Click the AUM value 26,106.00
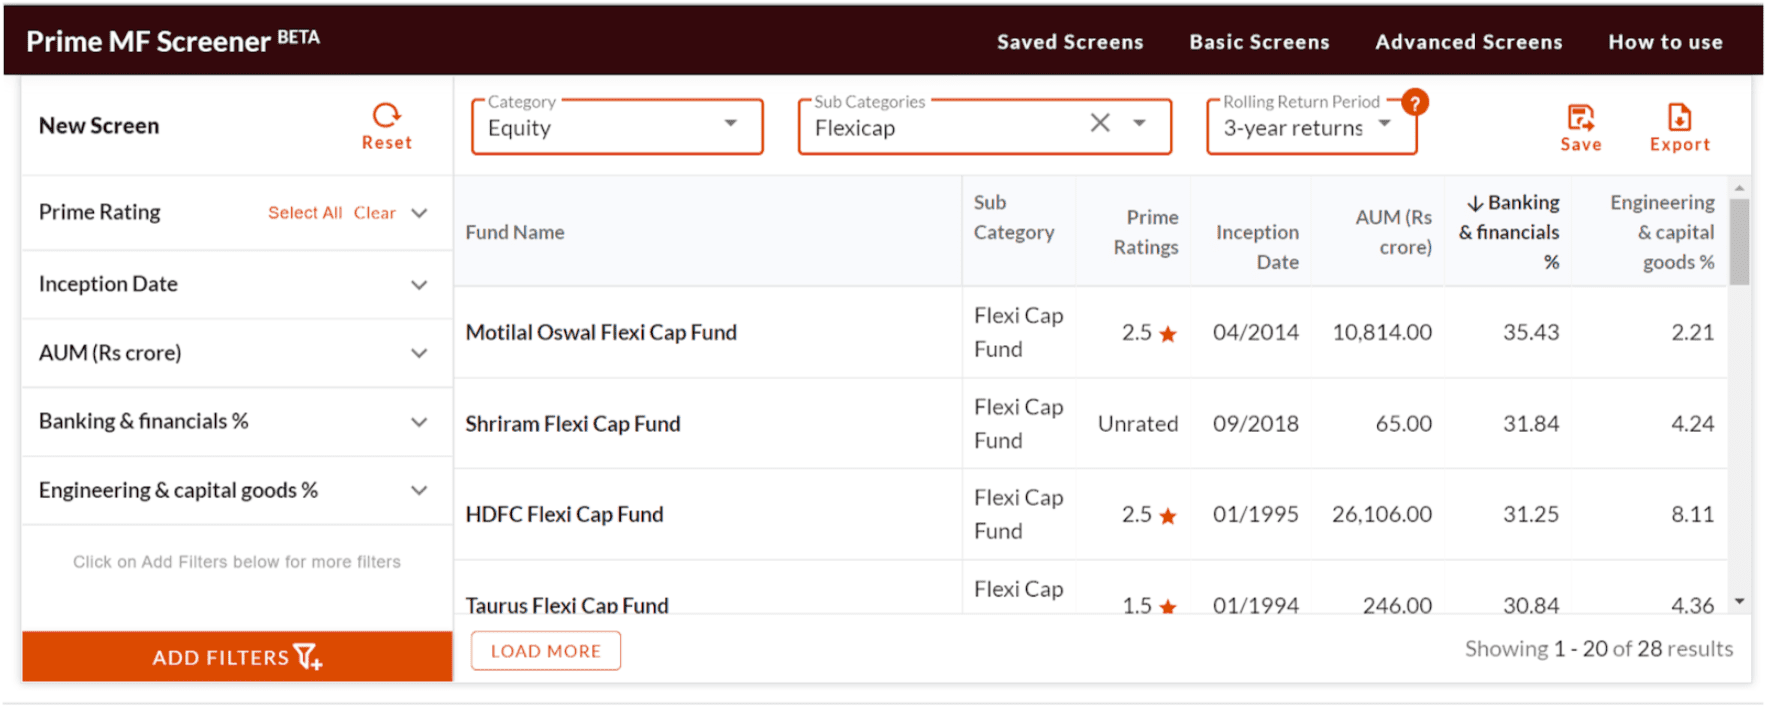This screenshot has height=711, width=1769. click(x=1382, y=515)
